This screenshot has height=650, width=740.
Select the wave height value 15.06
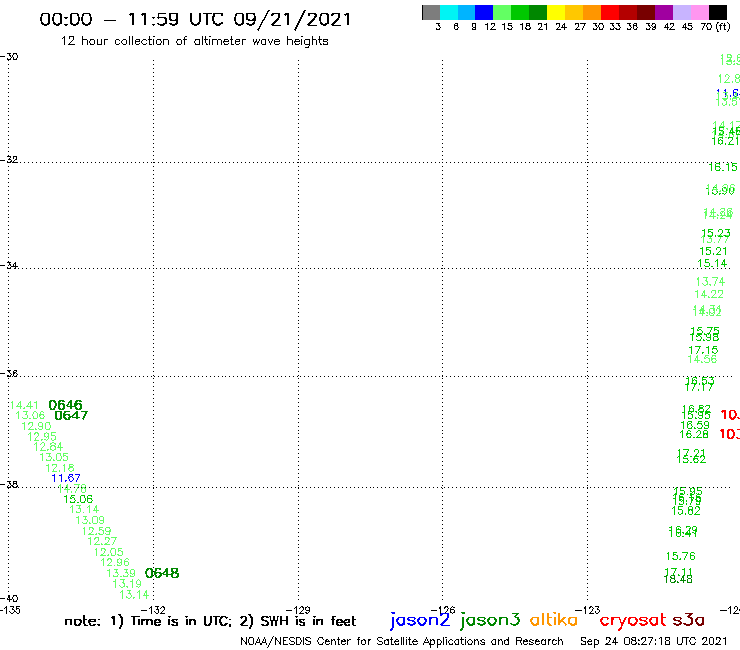[x=78, y=499]
